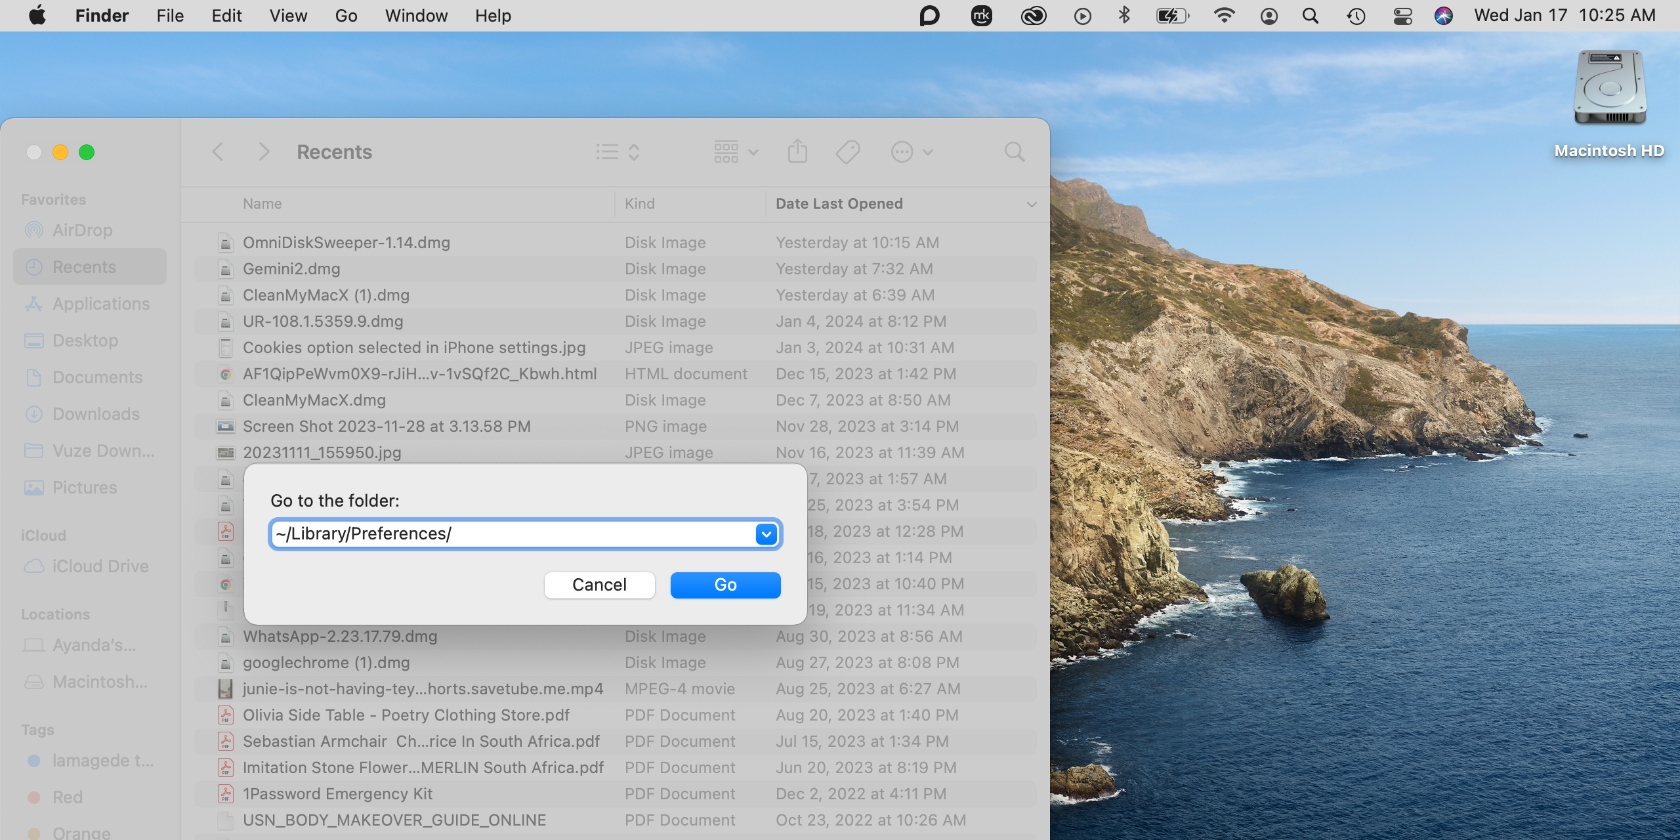The height and width of the screenshot is (840, 1680).
Task: Click the Share toolbar icon
Action: [797, 152]
